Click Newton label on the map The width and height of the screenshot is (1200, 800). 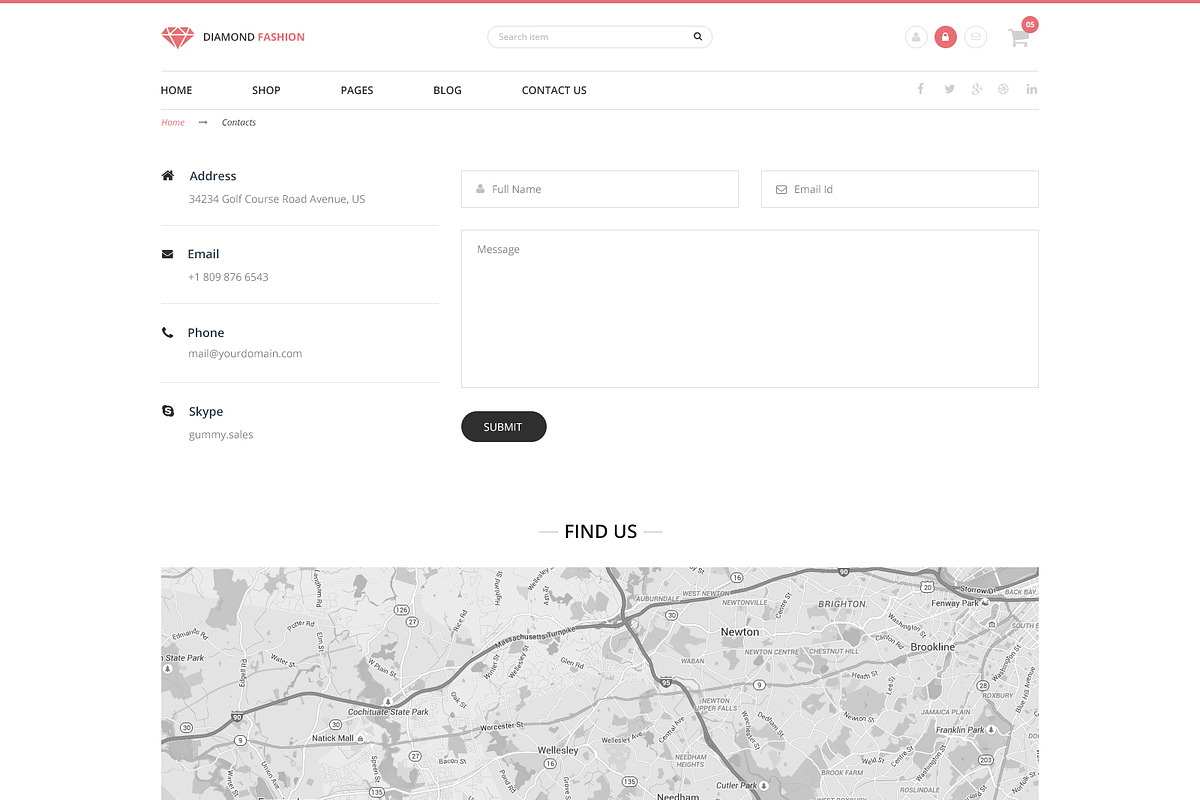click(x=740, y=632)
